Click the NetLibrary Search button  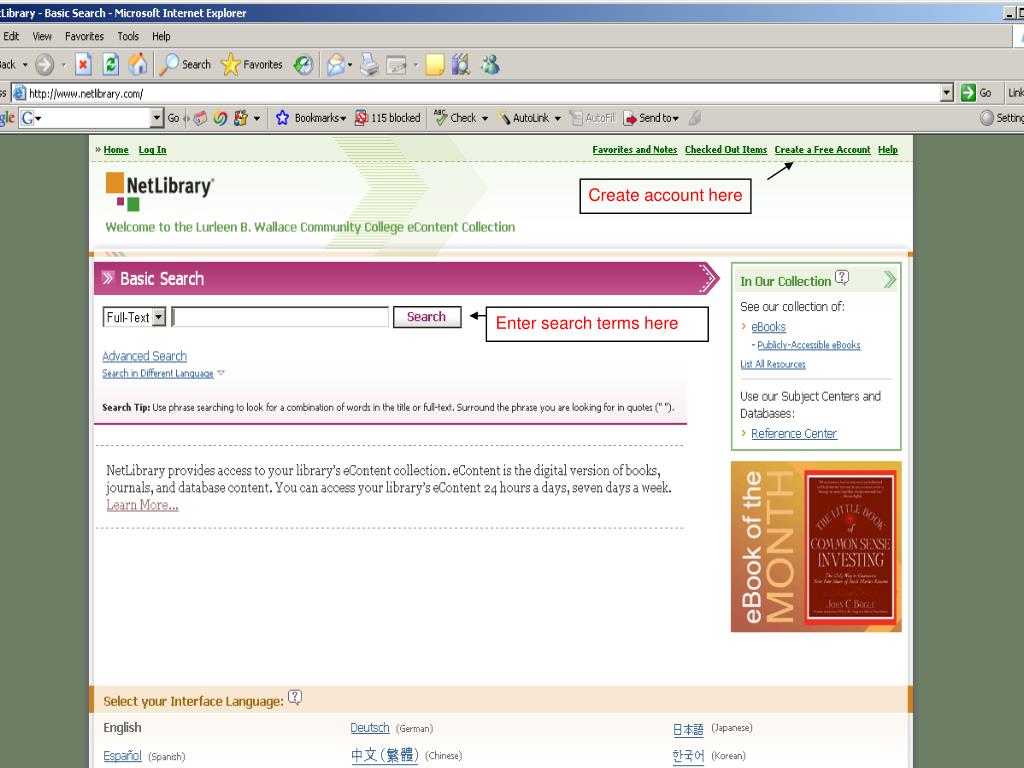tap(426, 317)
